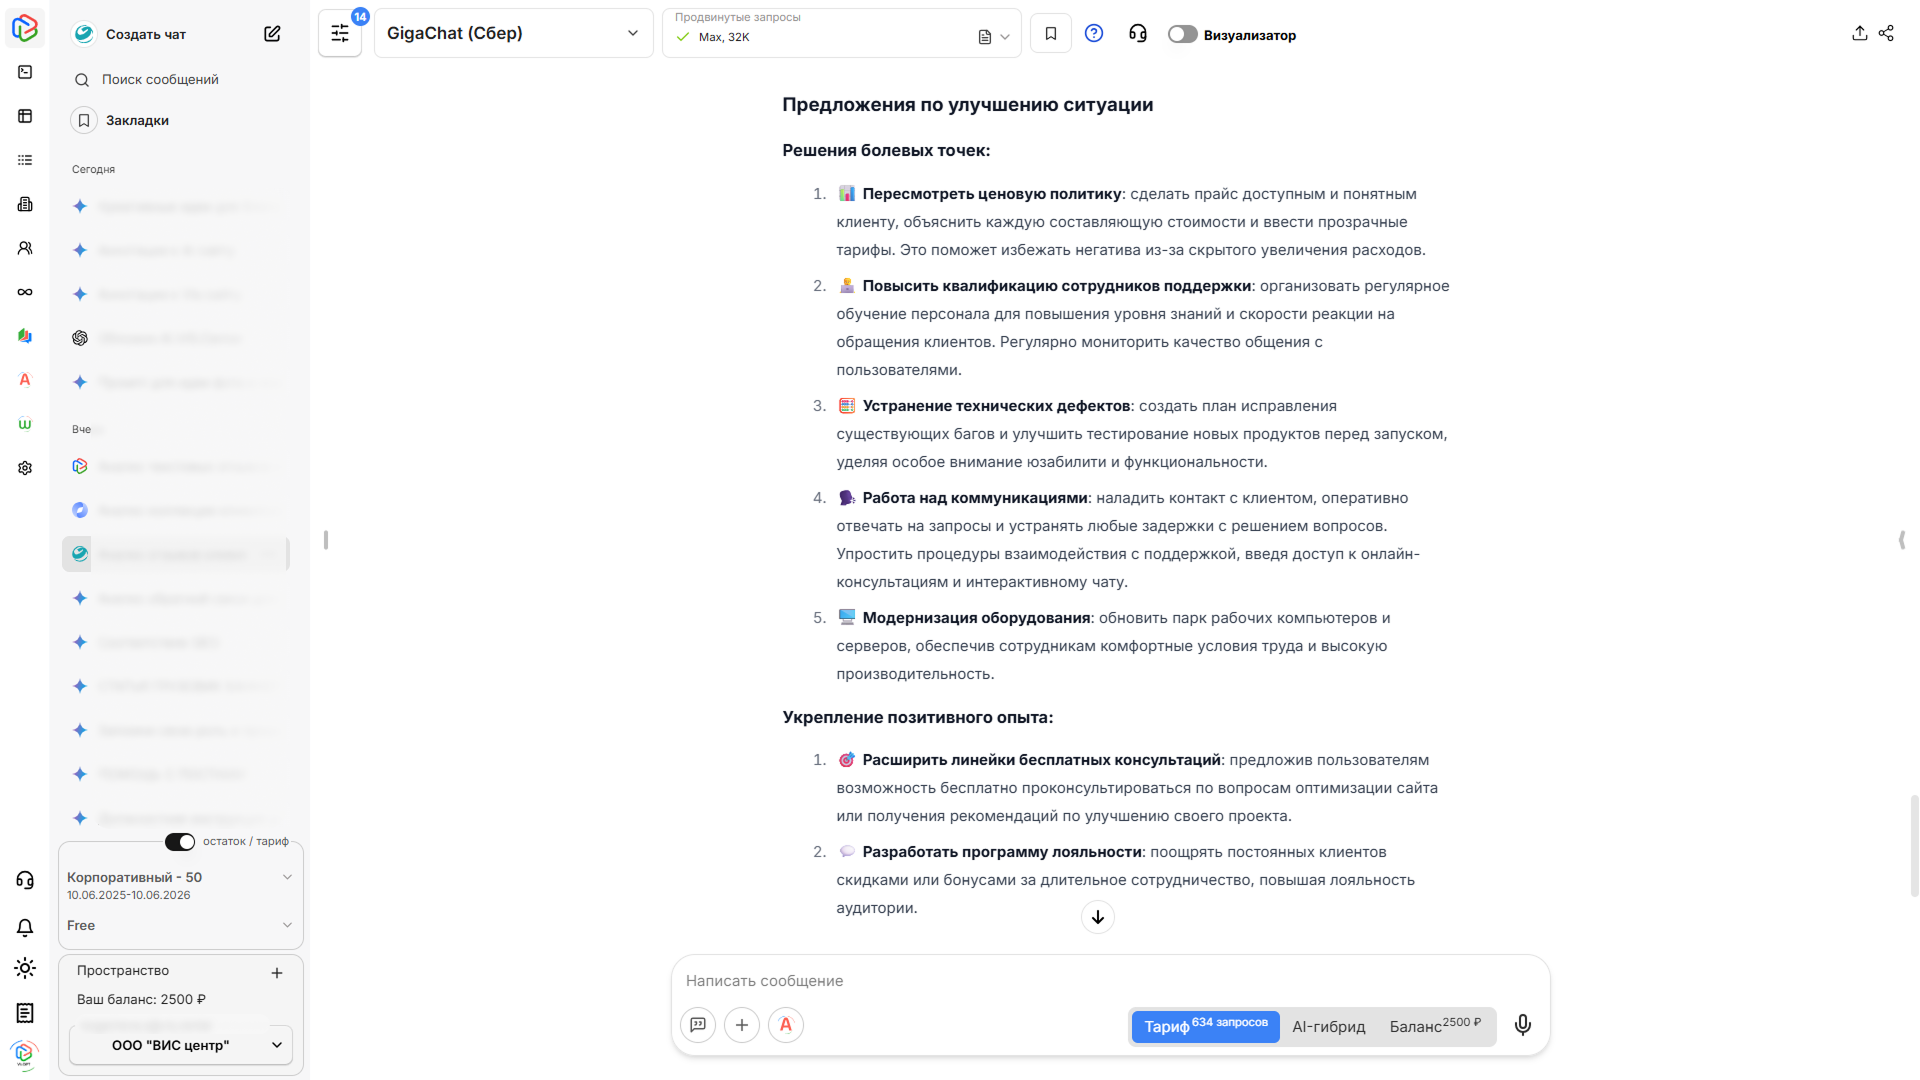Open the GigaChat (Сбер) model dropdown
1920x1080 pixels.
513,33
